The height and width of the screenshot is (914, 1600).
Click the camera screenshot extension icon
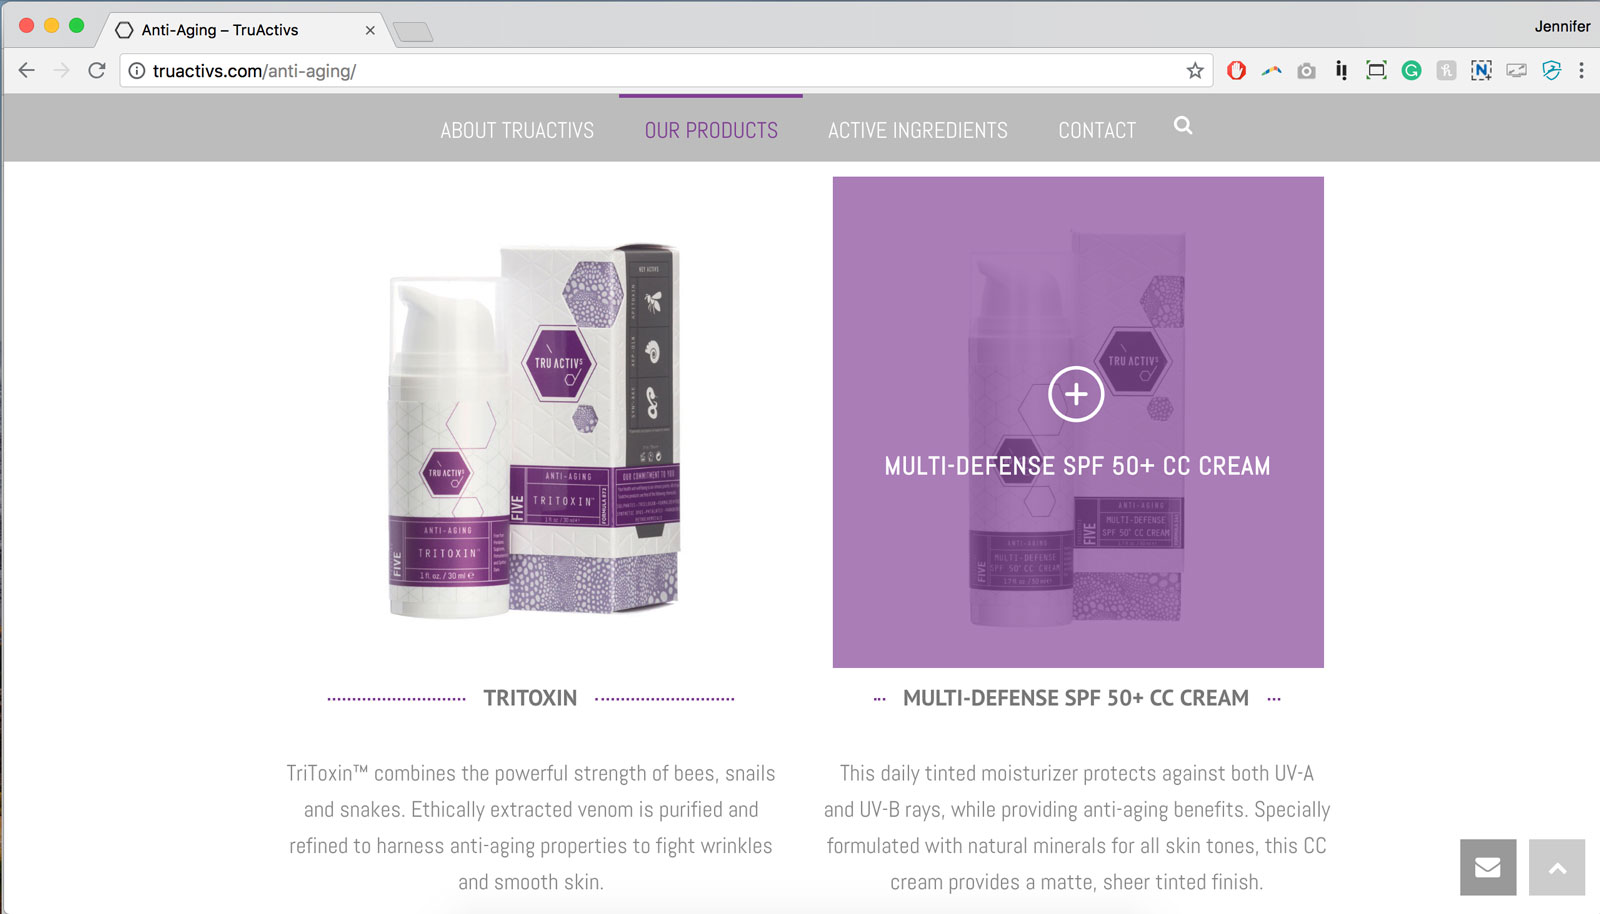[1306, 71]
